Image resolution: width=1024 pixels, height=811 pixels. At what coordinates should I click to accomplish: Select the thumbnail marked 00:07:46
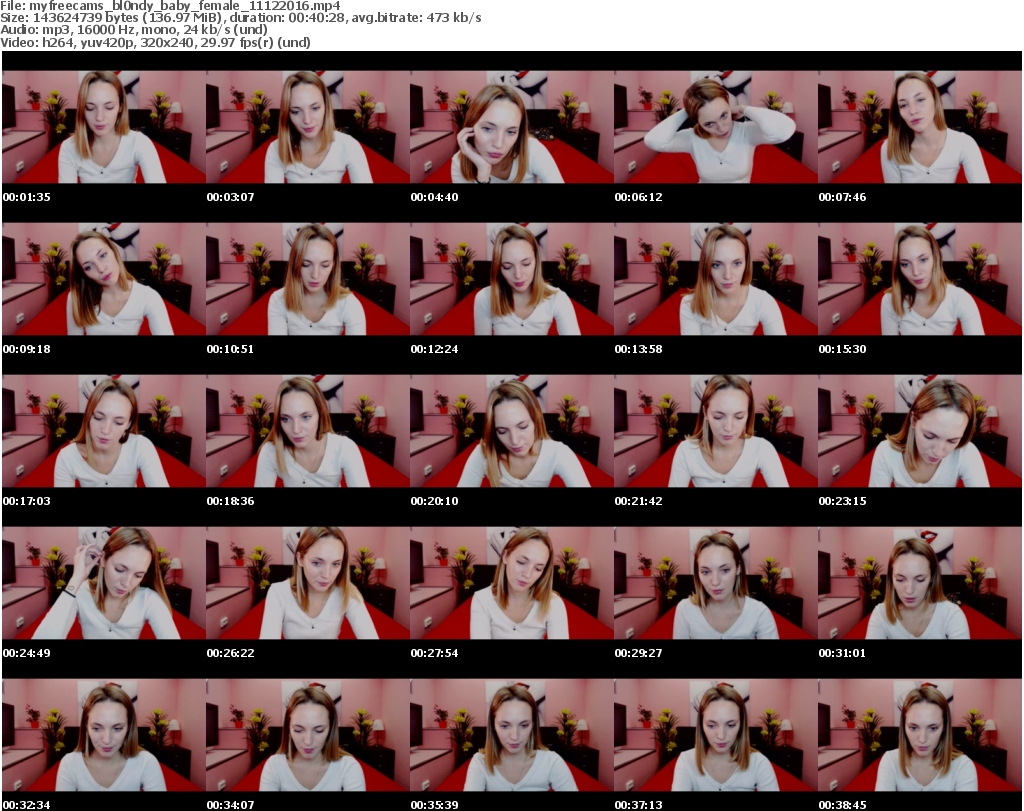[919, 127]
